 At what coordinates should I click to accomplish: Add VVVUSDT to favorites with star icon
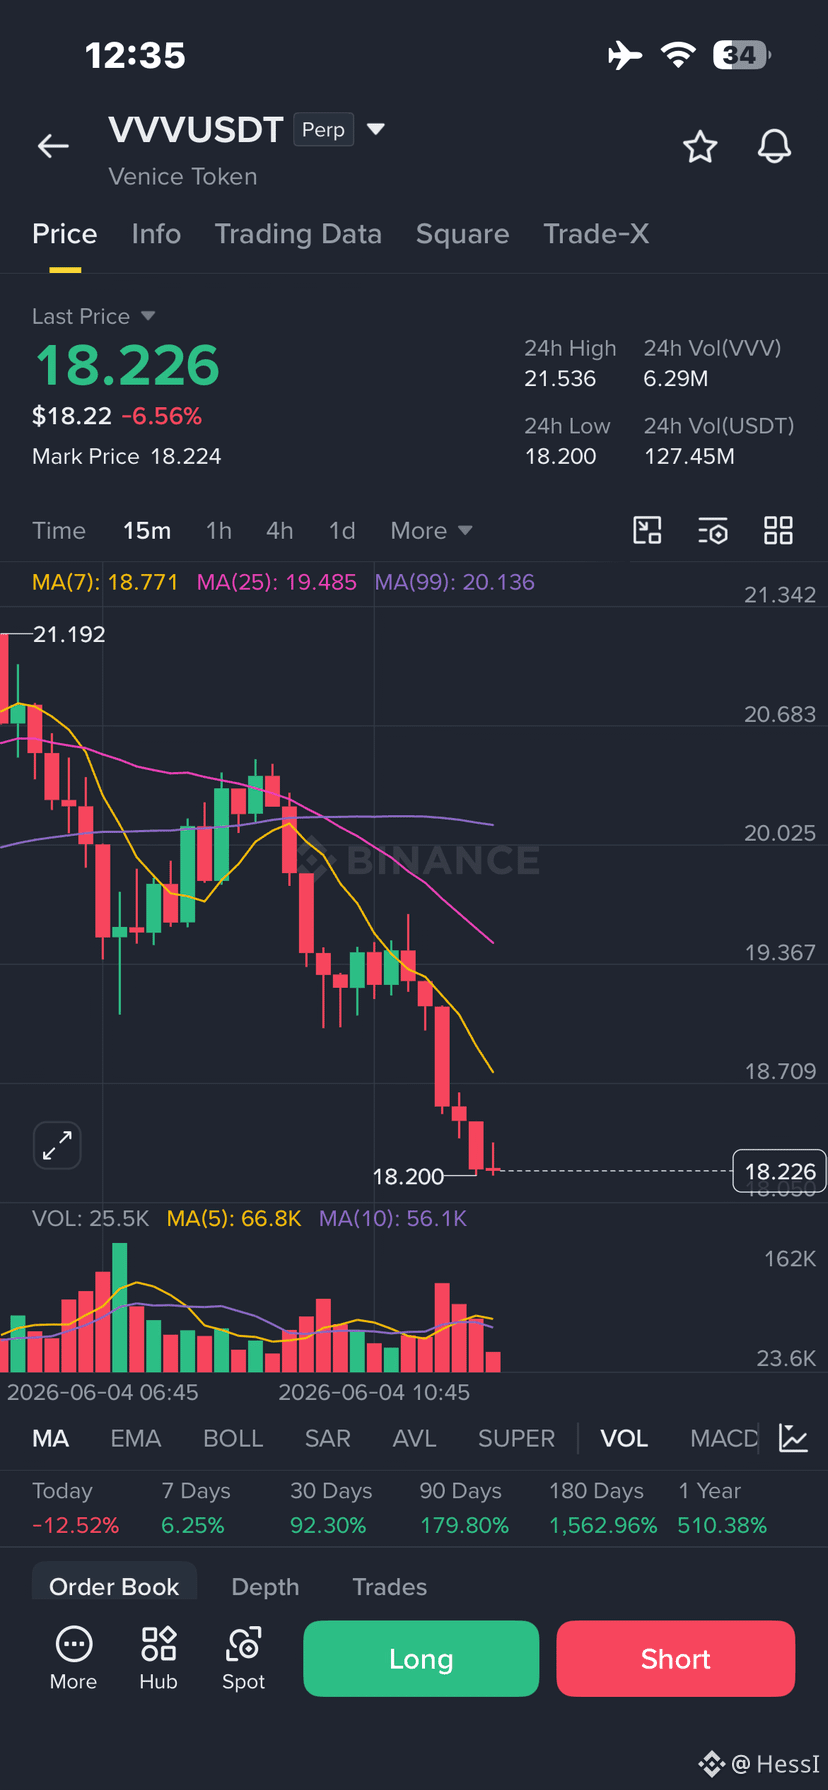(700, 147)
